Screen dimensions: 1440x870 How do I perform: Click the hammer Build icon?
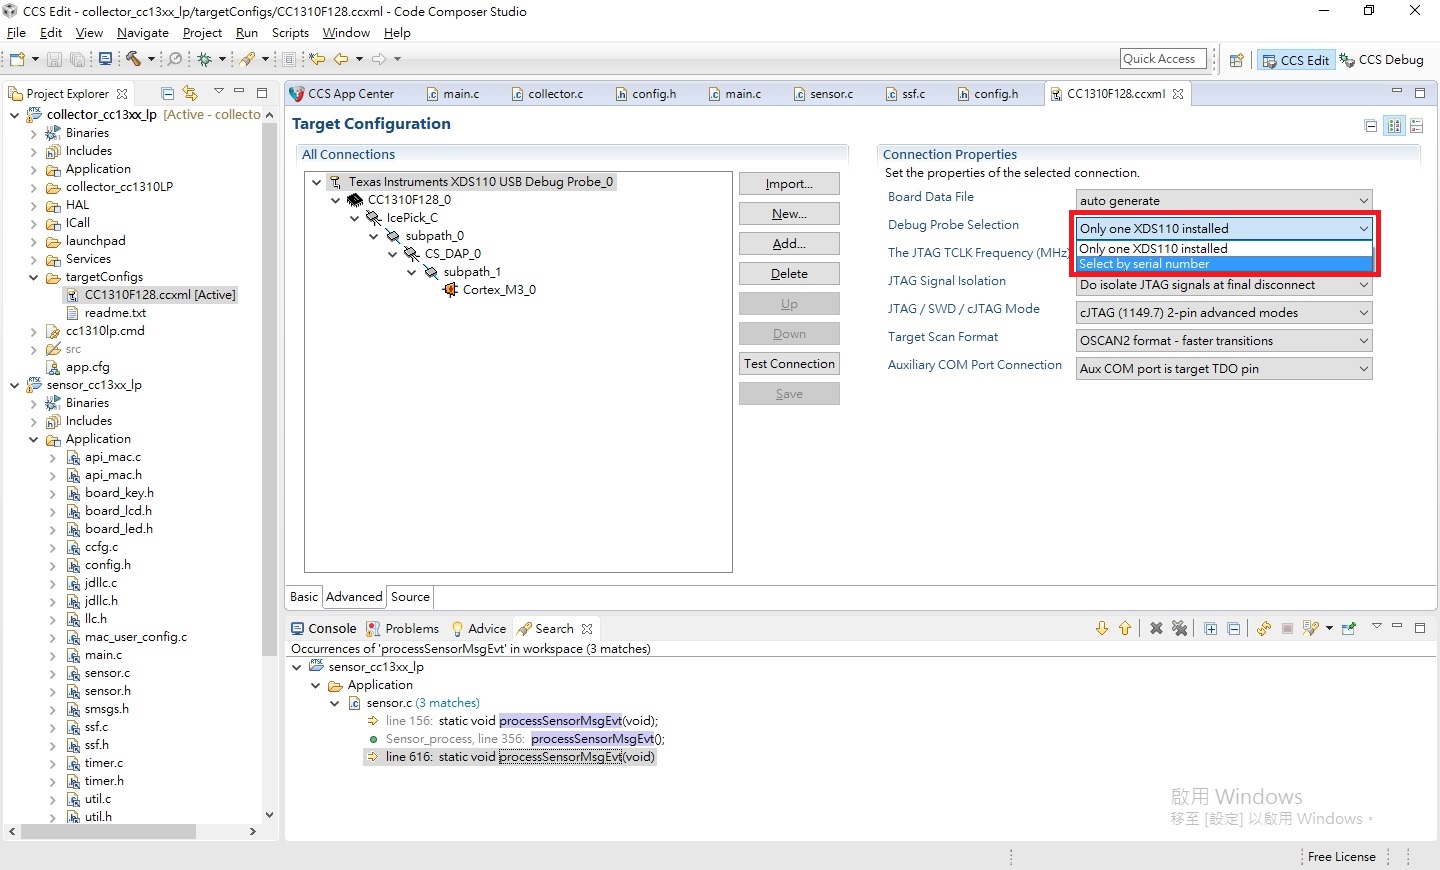click(x=133, y=60)
